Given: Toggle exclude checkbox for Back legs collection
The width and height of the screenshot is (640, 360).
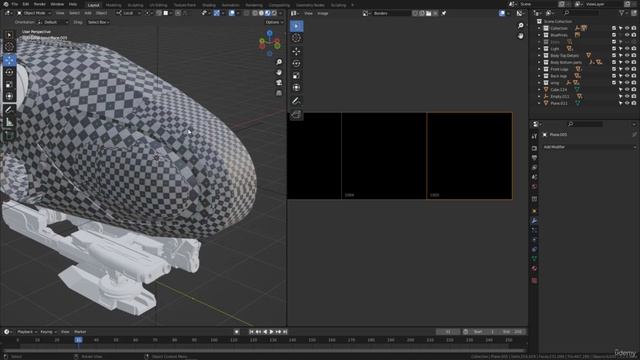Looking at the screenshot, I should [x=614, y=76].
